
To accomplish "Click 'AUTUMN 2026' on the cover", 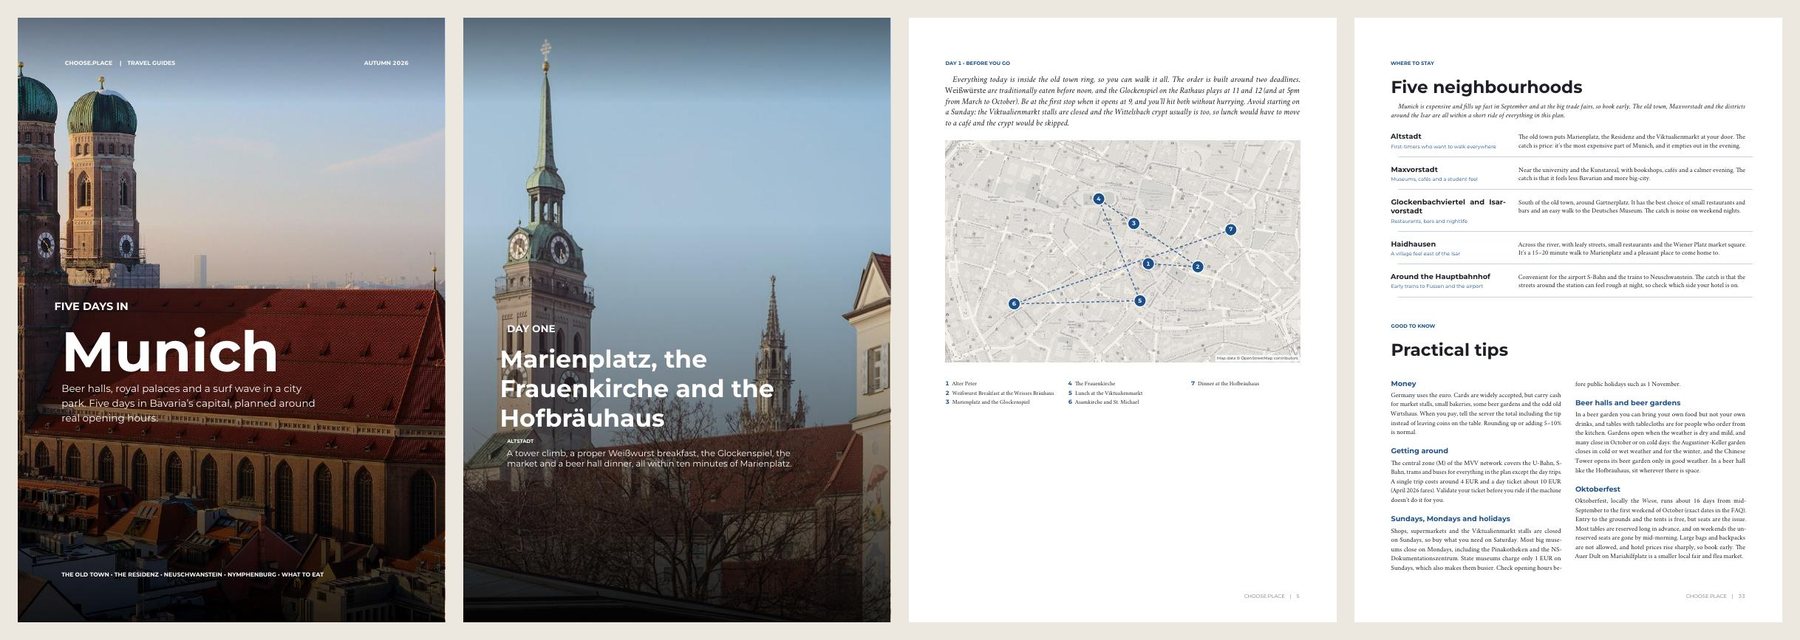I will [386, 63].
